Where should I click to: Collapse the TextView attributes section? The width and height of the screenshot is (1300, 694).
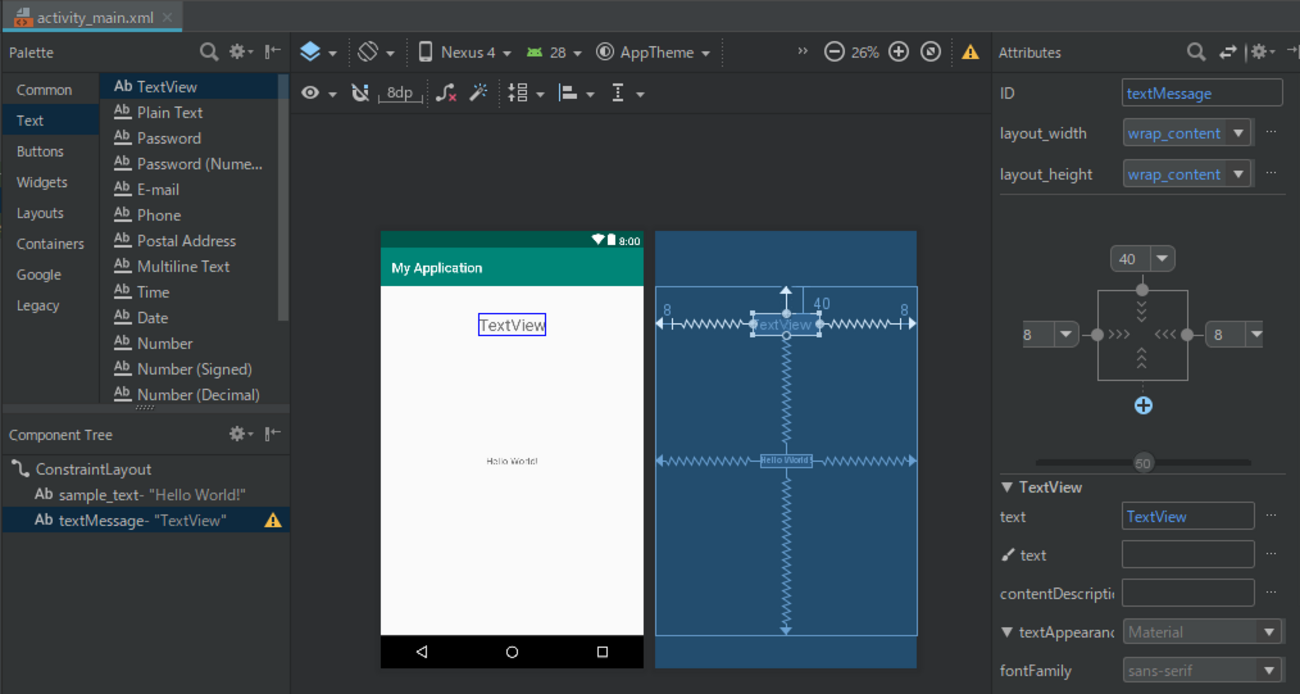pos(1007,487)
